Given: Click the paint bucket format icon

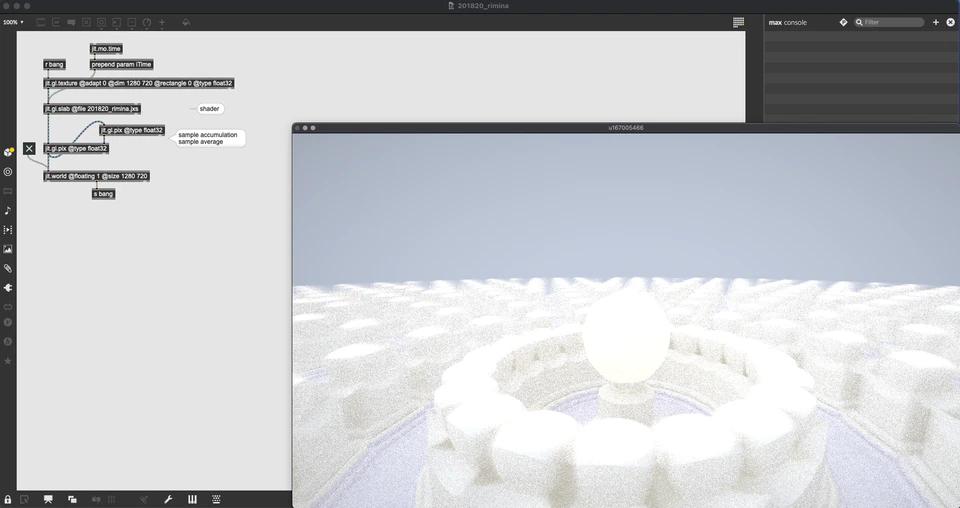Looking at the screenshot, I should tap(186, 22).
